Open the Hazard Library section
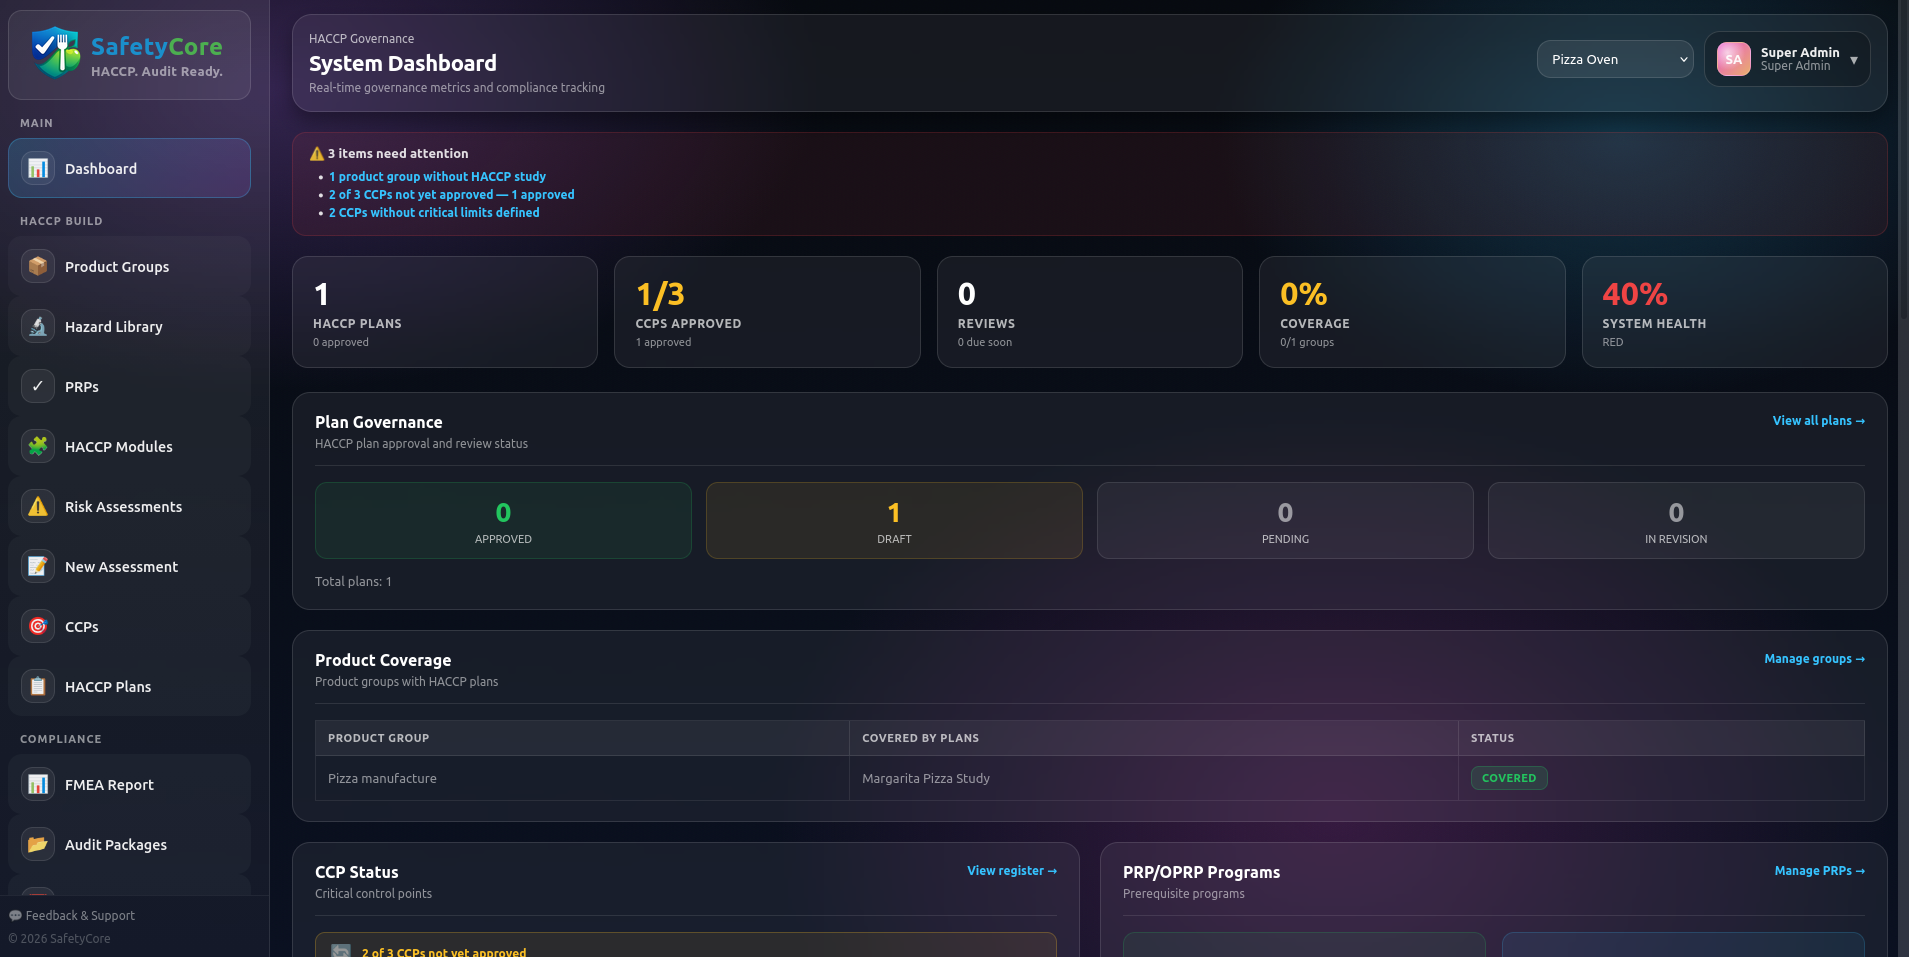 [x=129, y=326]
